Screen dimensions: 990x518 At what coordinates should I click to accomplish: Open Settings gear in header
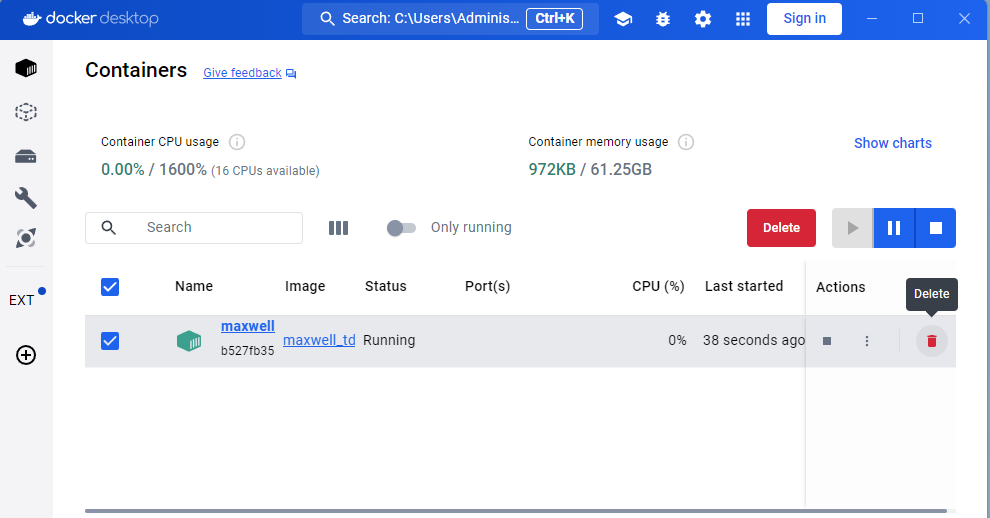point(703,19)
